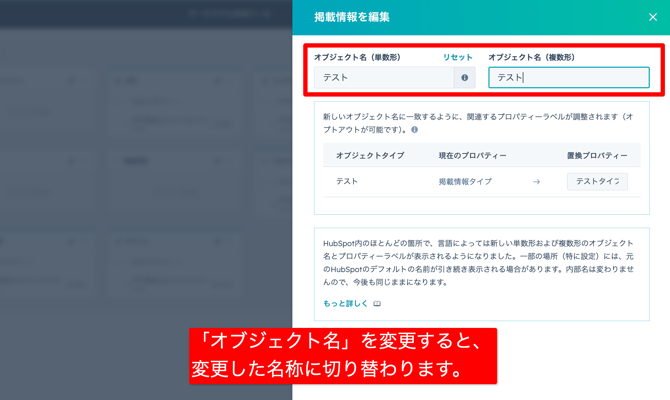Click the 掲載情報を編集 panel title
The image size is (670, 400).
coord(352,17)
